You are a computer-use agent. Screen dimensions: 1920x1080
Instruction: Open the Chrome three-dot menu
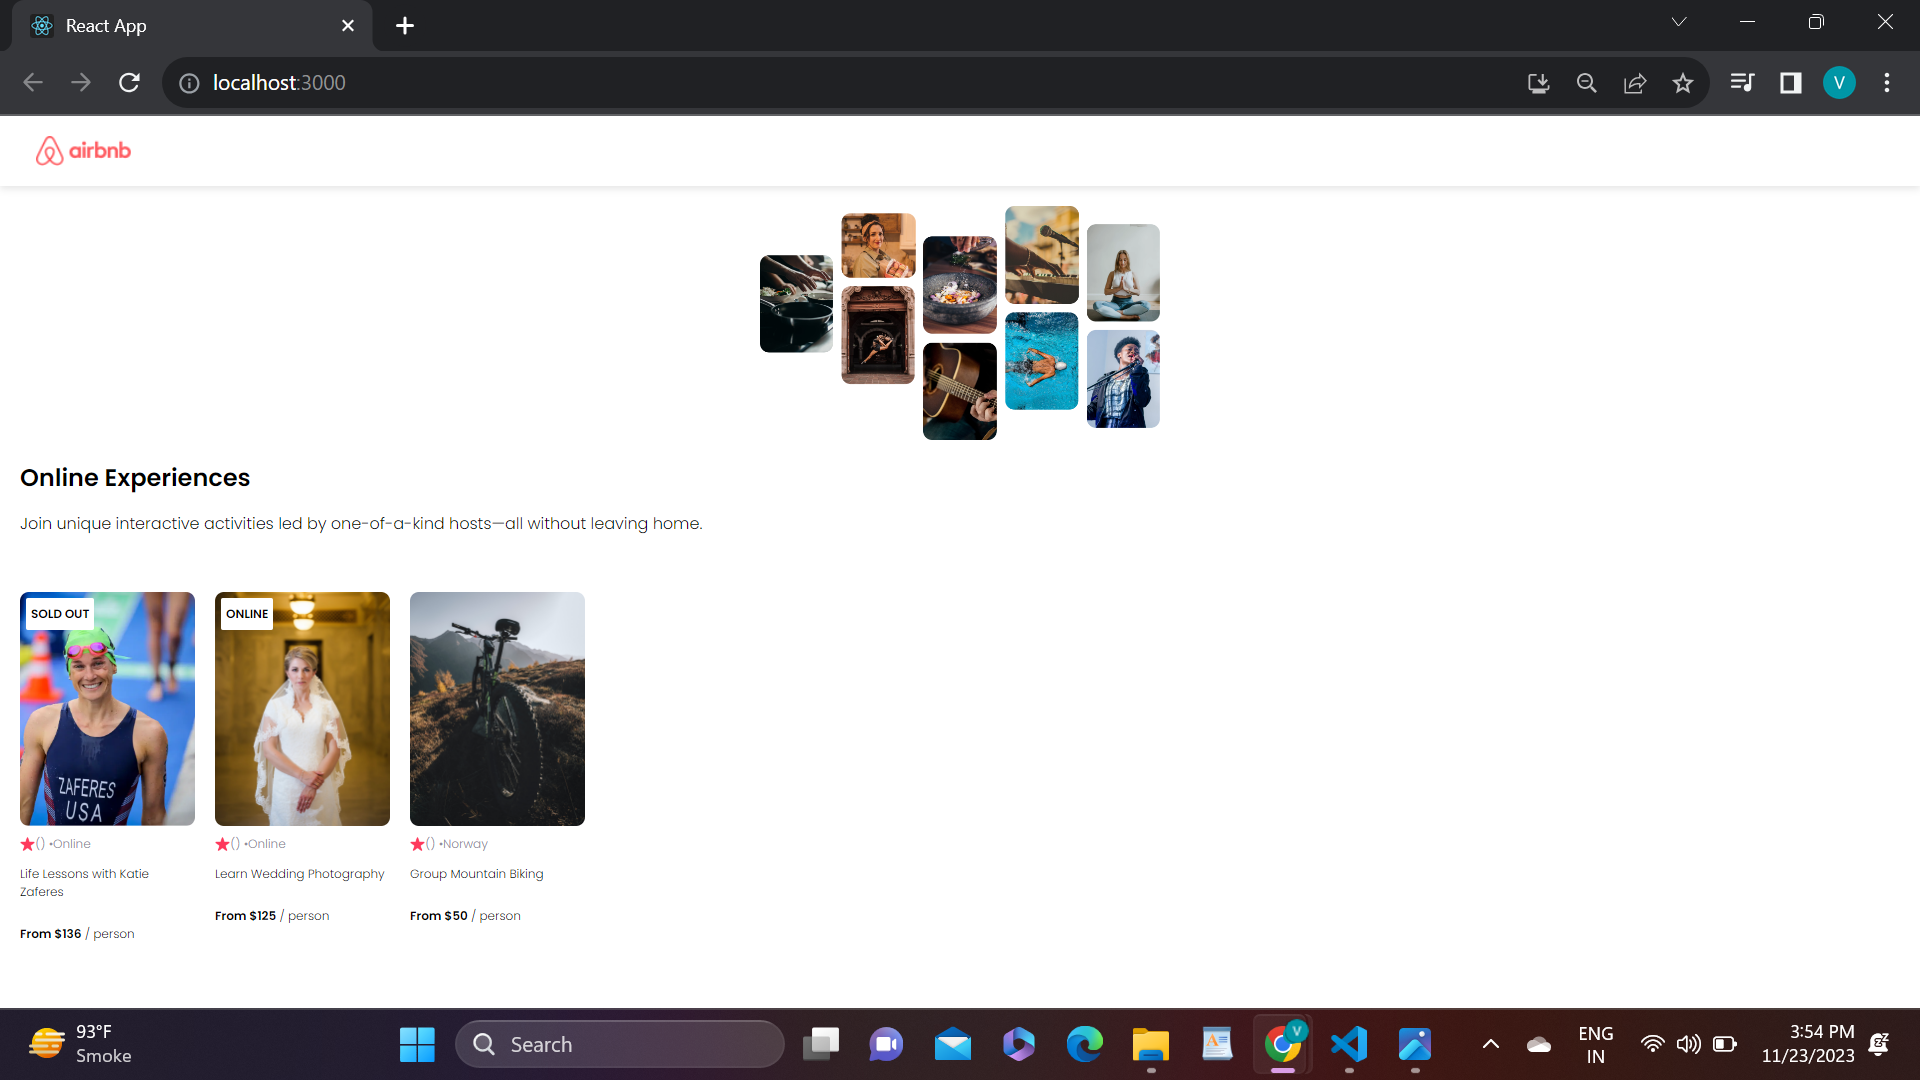tap(1887, 83)
